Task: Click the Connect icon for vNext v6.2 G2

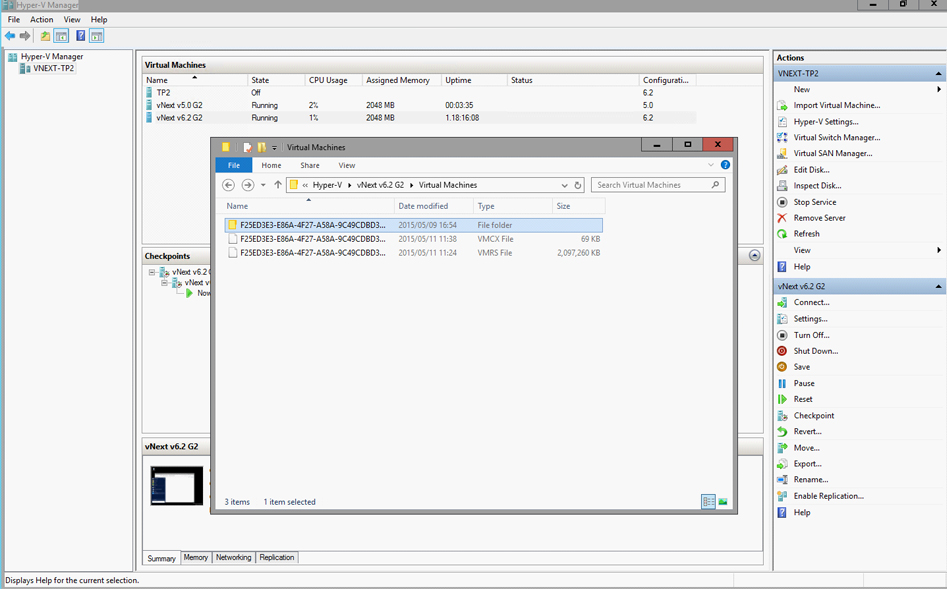Action: click(782, 302)
